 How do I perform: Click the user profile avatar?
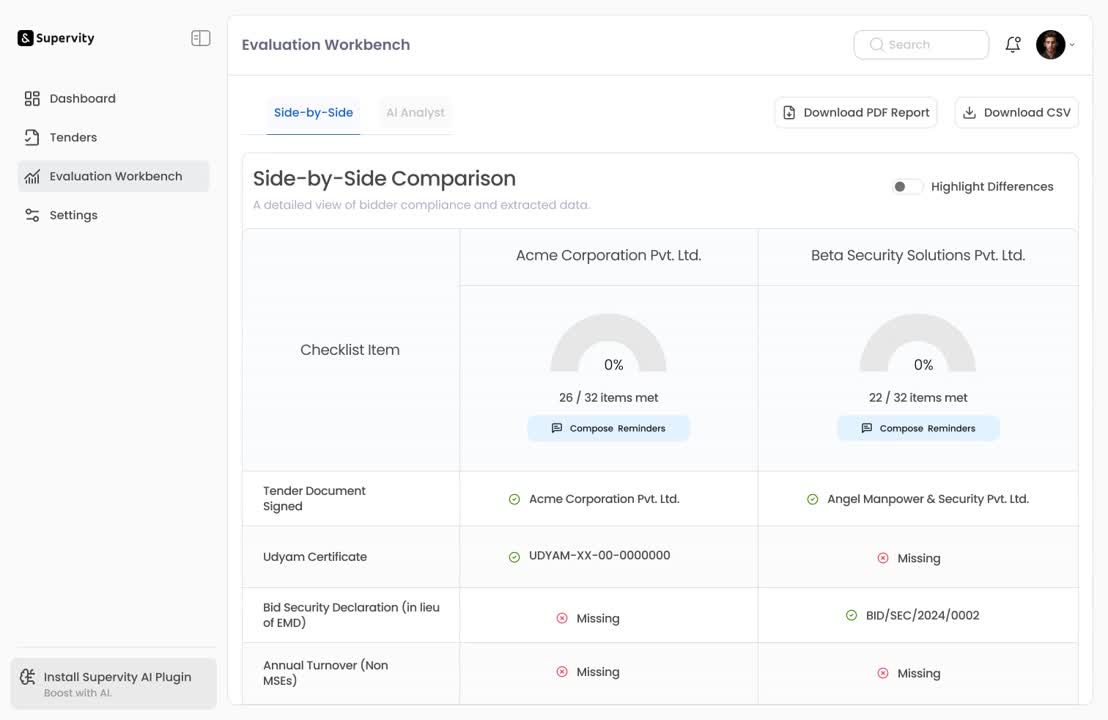pyautogui.click(x=1051, y=45)
